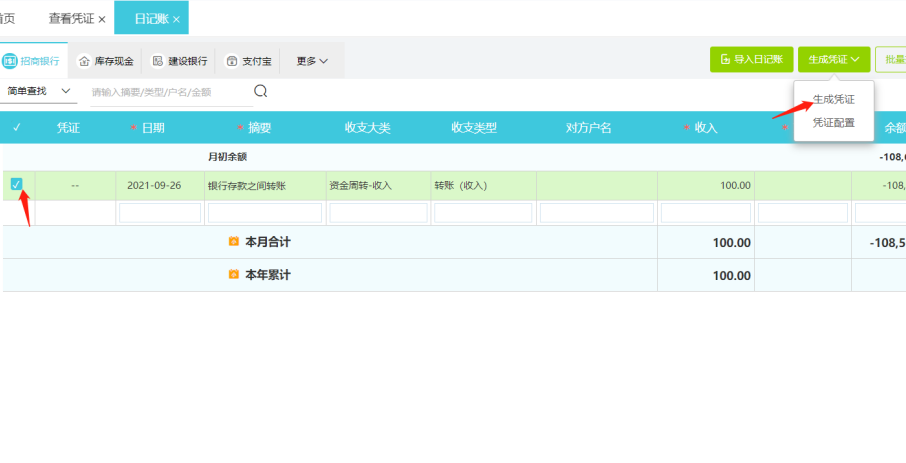
Task: Toggle select-all checkmark in table header
Action: (17, 128)
